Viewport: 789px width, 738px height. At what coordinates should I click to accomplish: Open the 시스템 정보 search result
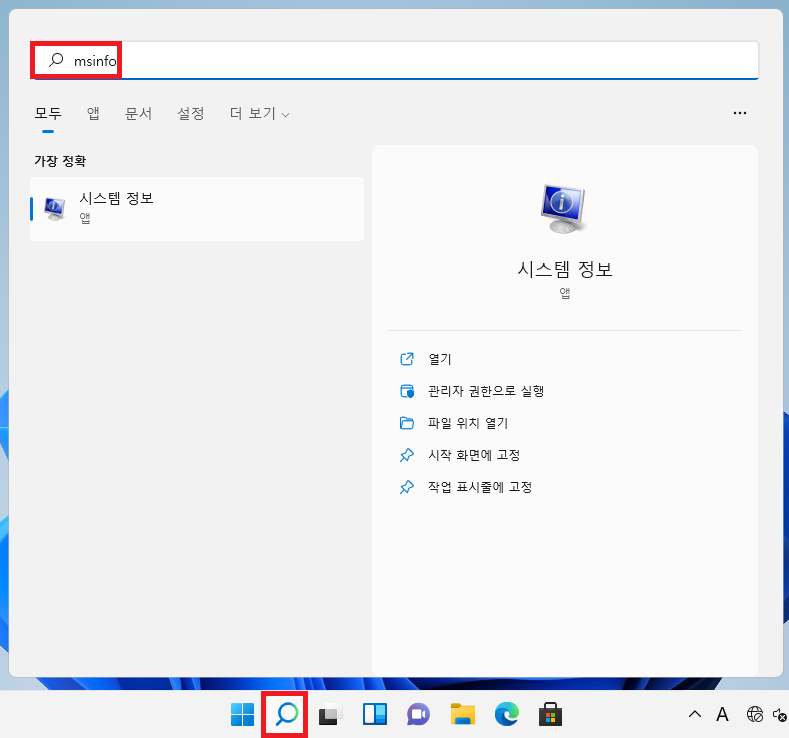197,209
